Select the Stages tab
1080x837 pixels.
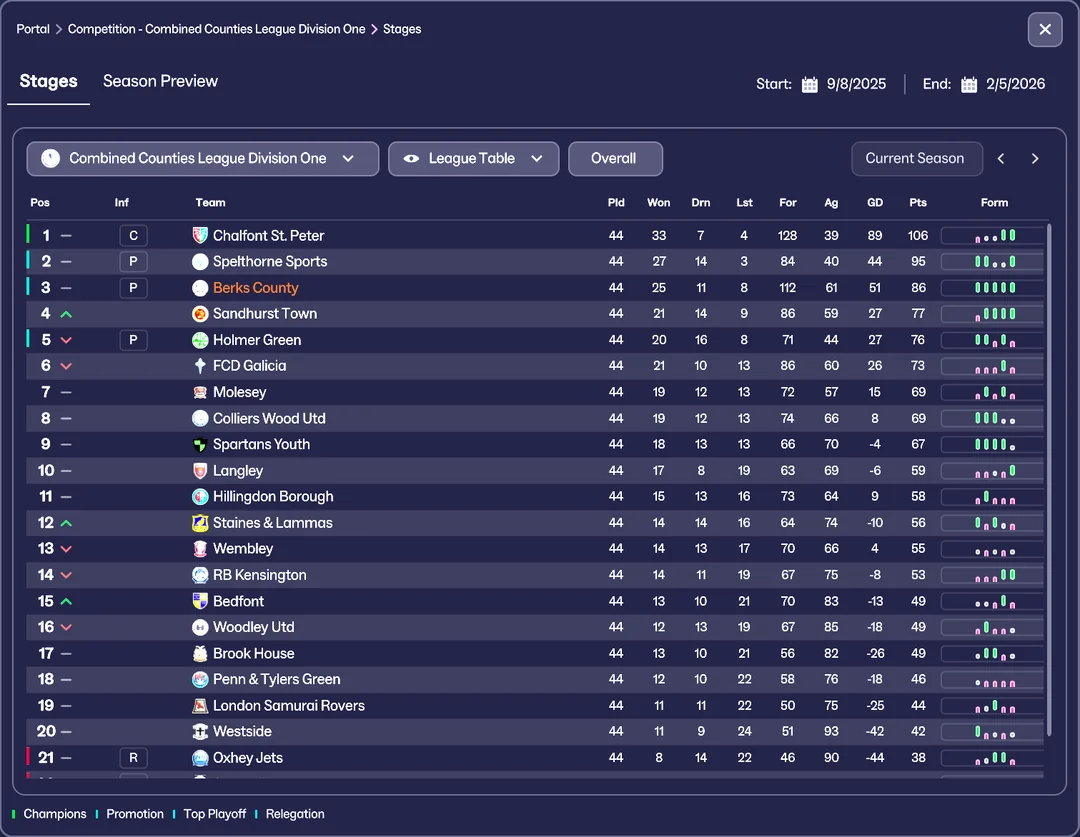(x=48, y=82)
